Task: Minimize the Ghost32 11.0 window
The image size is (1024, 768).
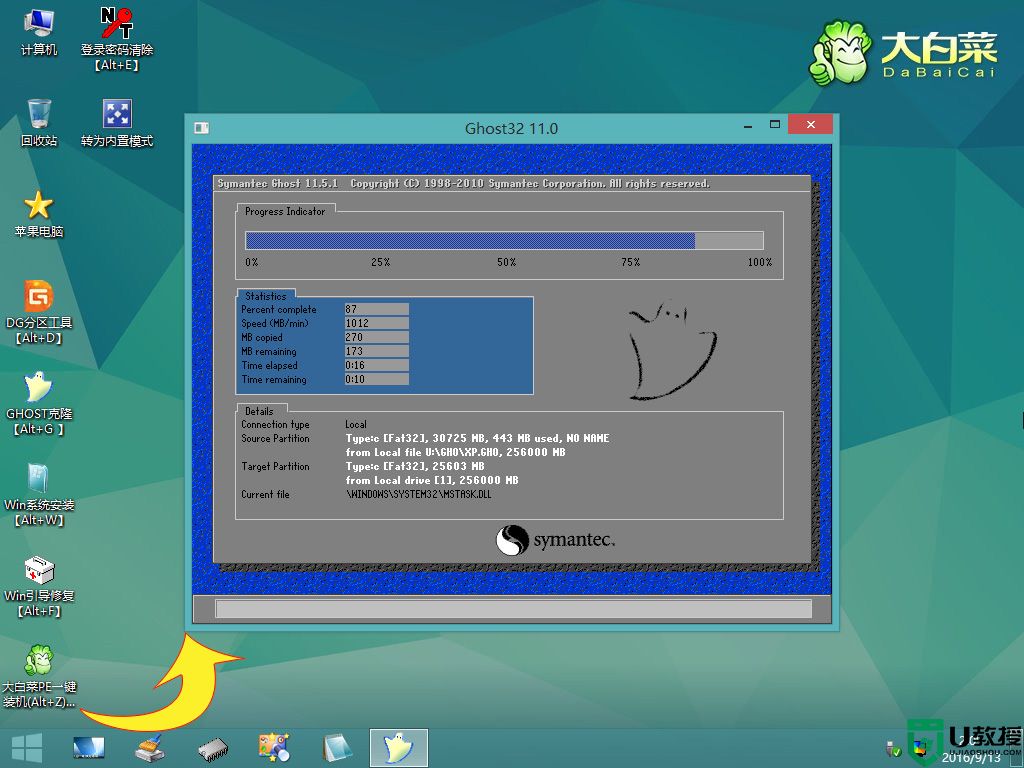Action: pyautogui.click(x=747, y=127)
